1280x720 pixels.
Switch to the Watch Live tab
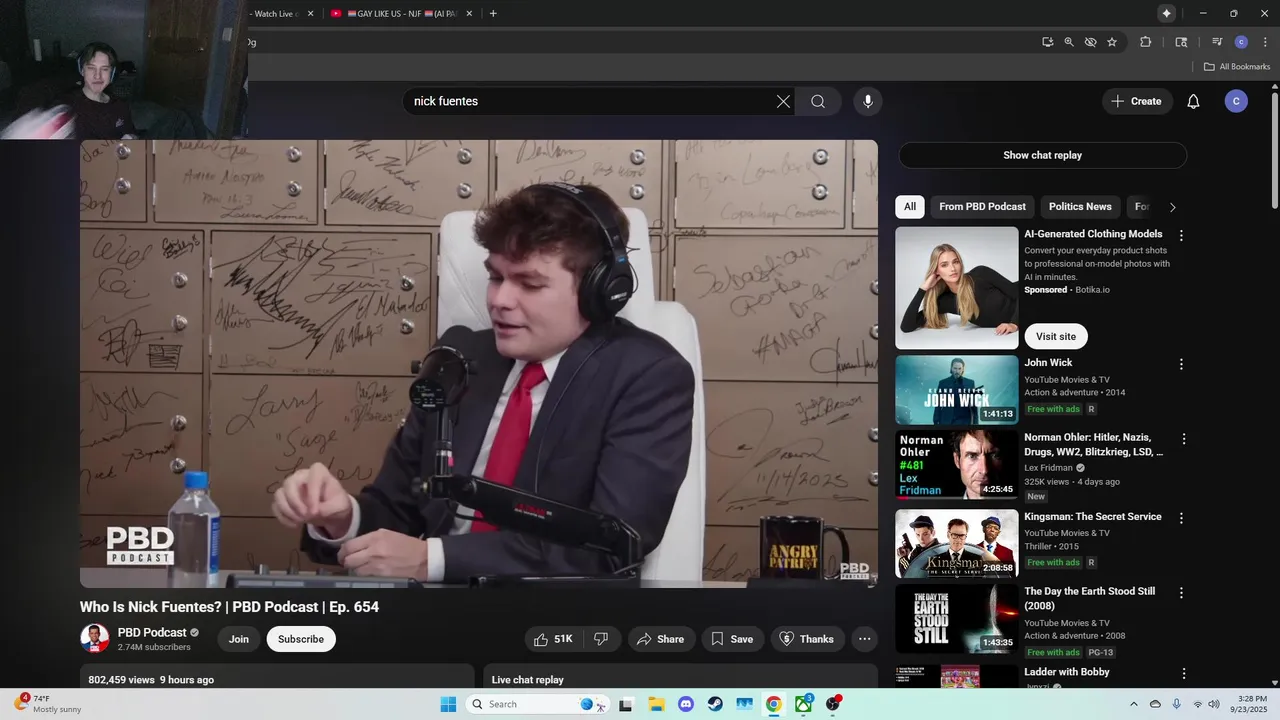click(x=275, y=14)
